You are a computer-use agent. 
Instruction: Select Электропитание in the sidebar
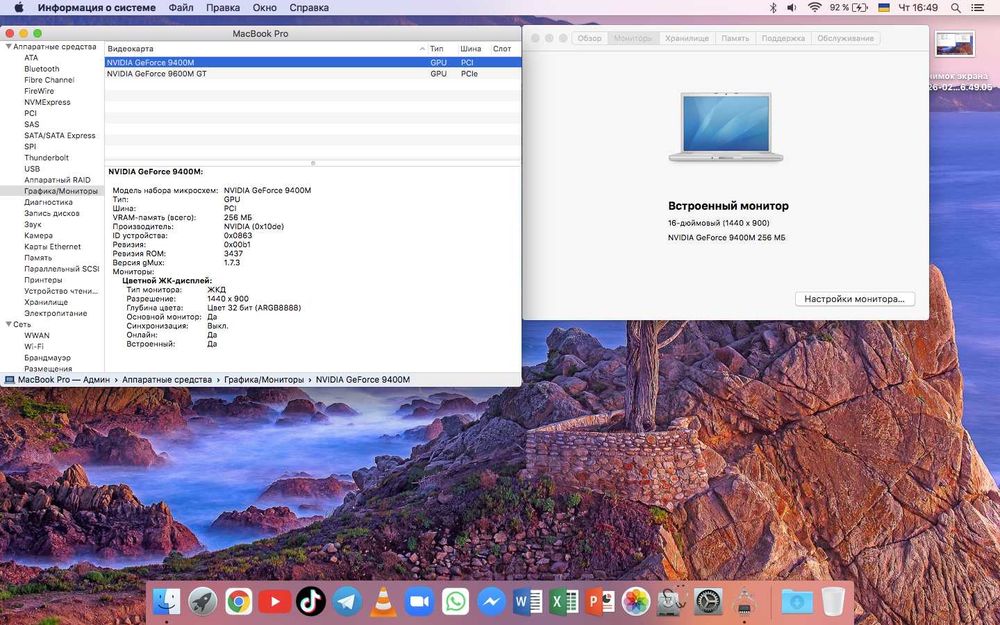click(55, 313)
